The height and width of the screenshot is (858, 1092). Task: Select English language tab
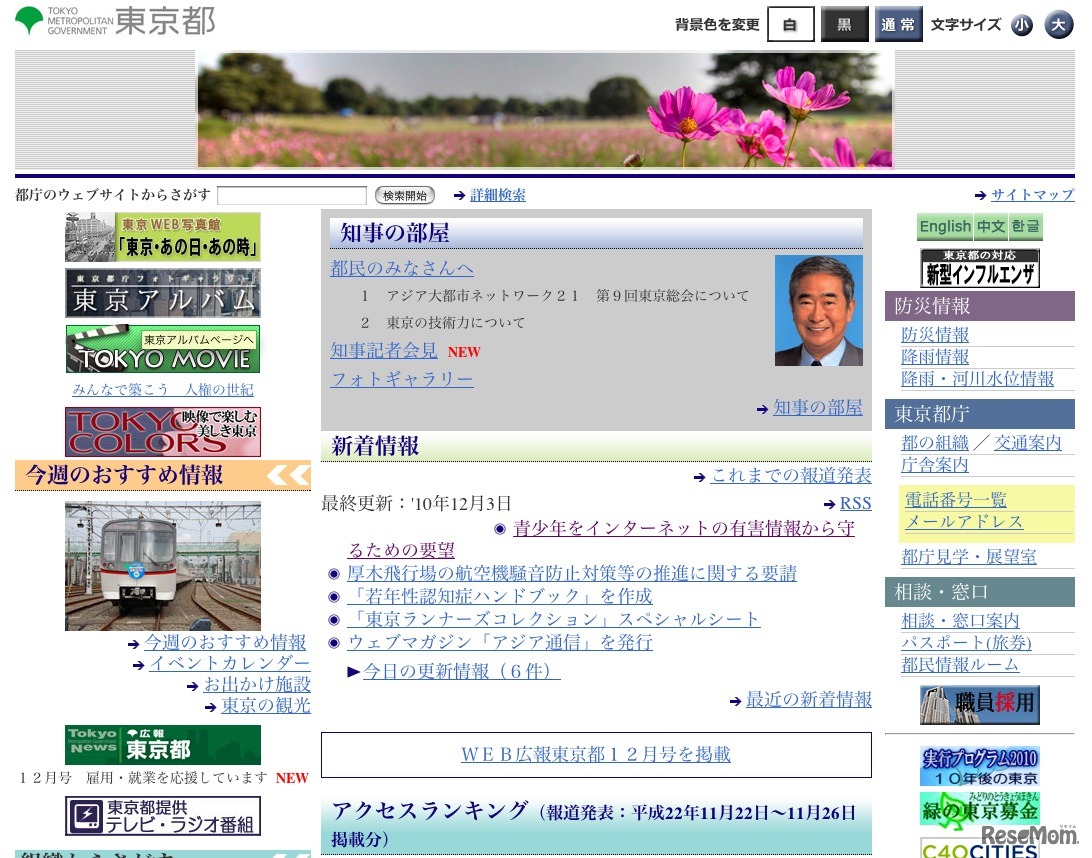(945, 227)
